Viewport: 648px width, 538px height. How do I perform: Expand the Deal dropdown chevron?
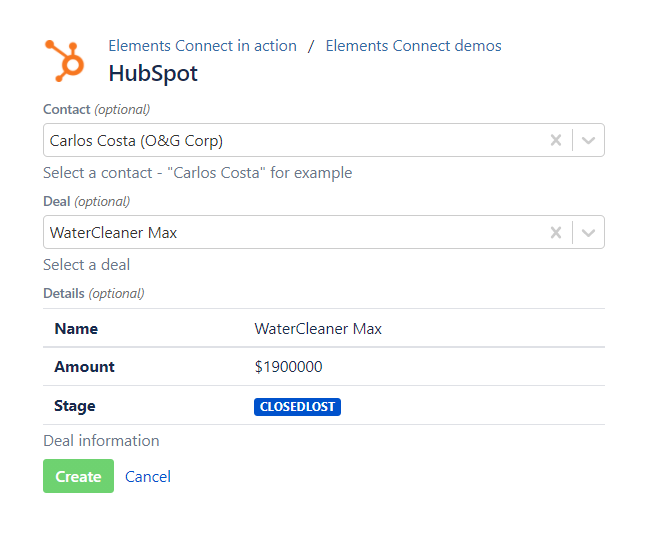(589, 233)
